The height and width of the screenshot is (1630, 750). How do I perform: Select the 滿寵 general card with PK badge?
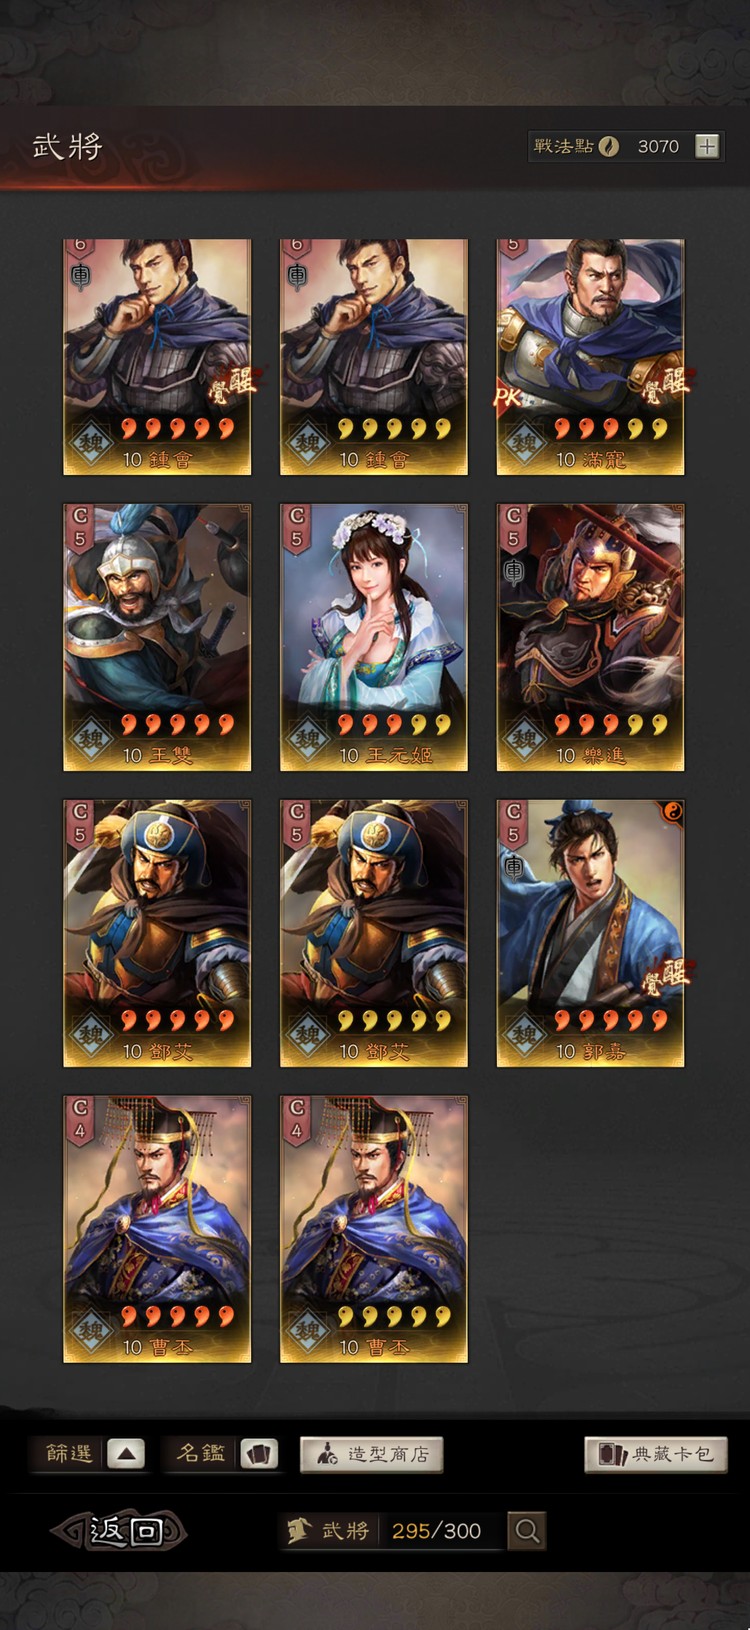[x=590, y=356]
